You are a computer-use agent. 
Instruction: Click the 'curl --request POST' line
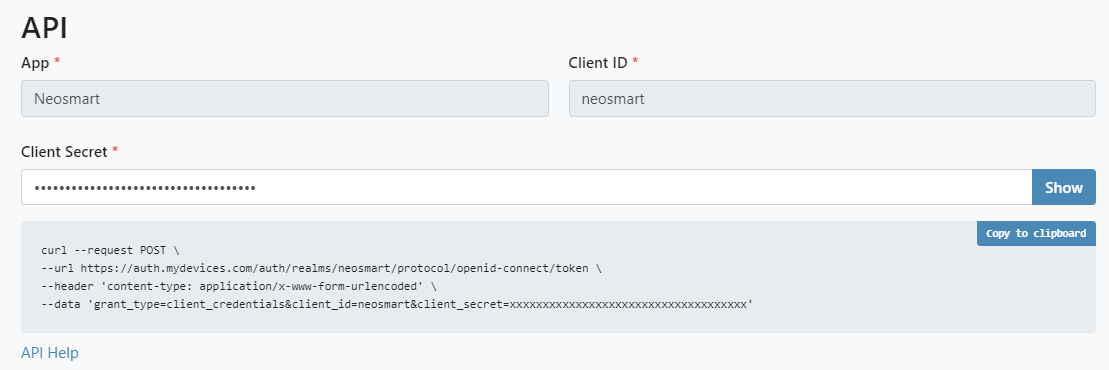click(x=110, y=250)
